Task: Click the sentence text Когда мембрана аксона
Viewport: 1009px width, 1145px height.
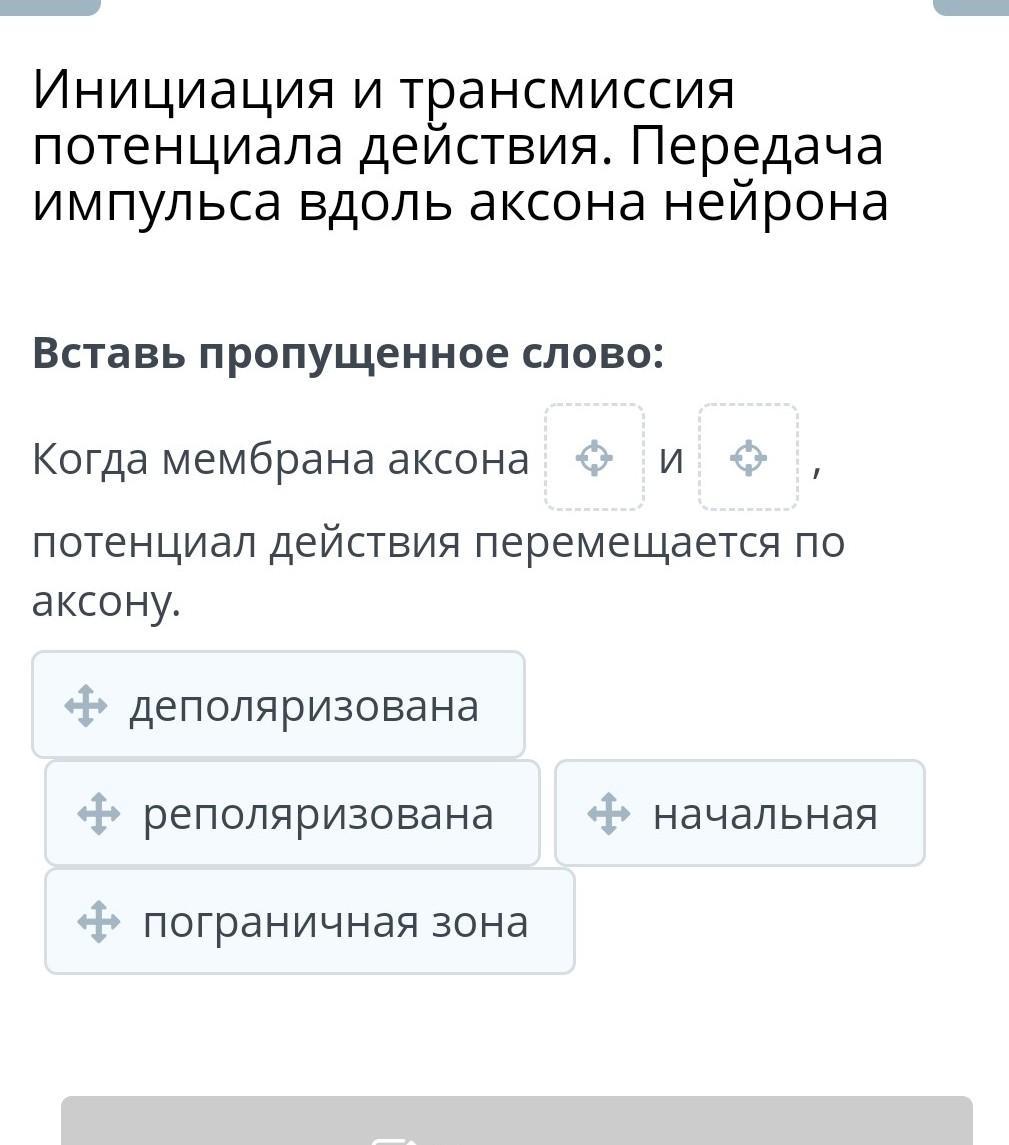Action: coord(280,460)
